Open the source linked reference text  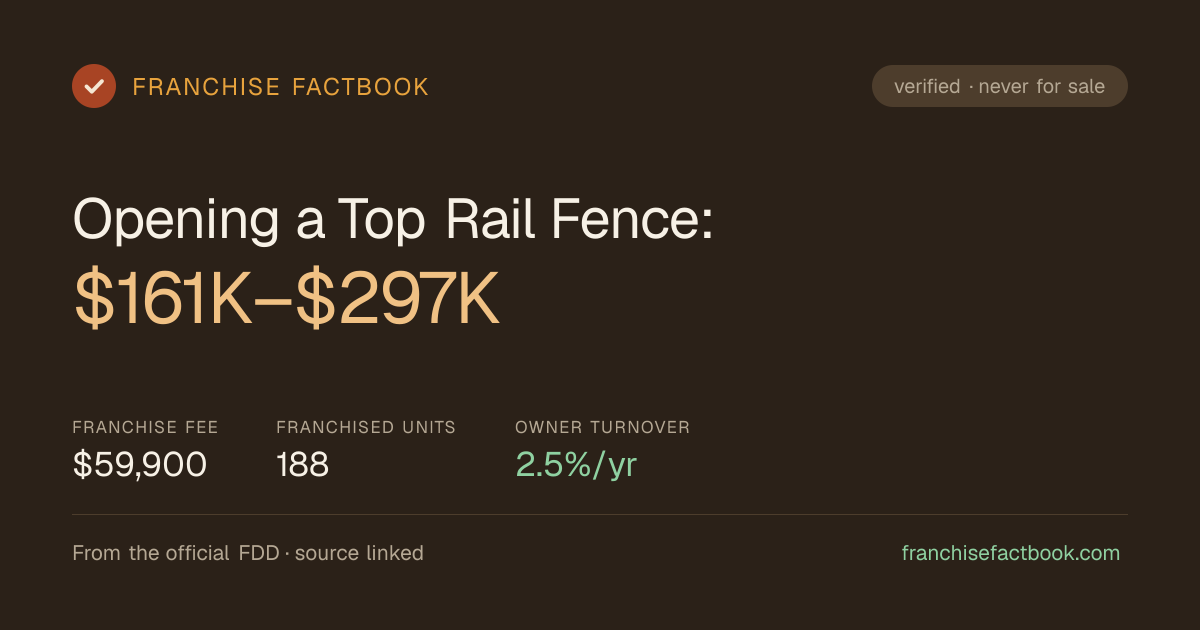coord(359,553)
